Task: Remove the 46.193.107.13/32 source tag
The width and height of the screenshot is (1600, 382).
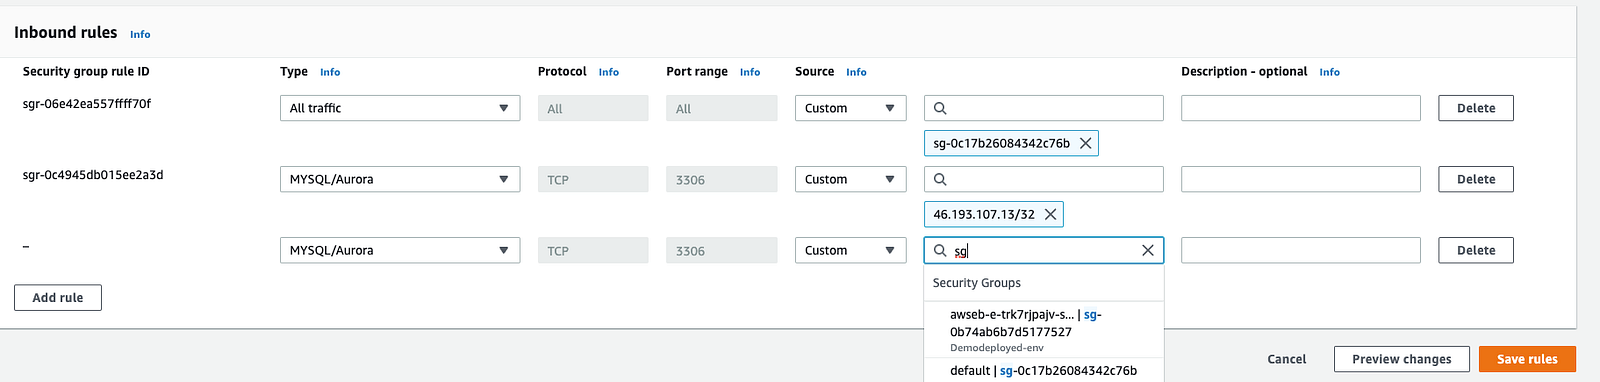Action: click(1050, 215)
